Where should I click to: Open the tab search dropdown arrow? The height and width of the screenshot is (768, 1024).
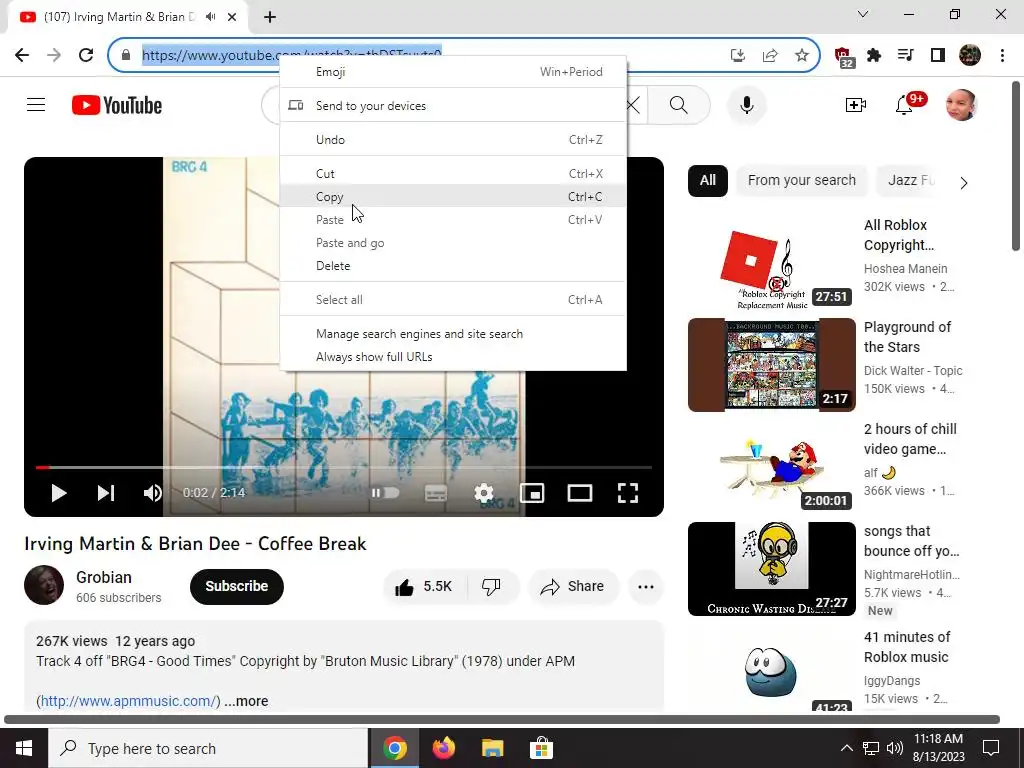863,14
